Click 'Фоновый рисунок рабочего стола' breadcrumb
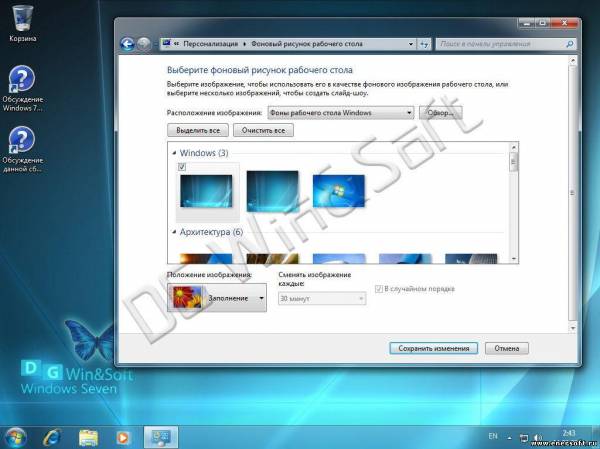The width and height of the screenshot is (600, 449). [x=307, y=44]
